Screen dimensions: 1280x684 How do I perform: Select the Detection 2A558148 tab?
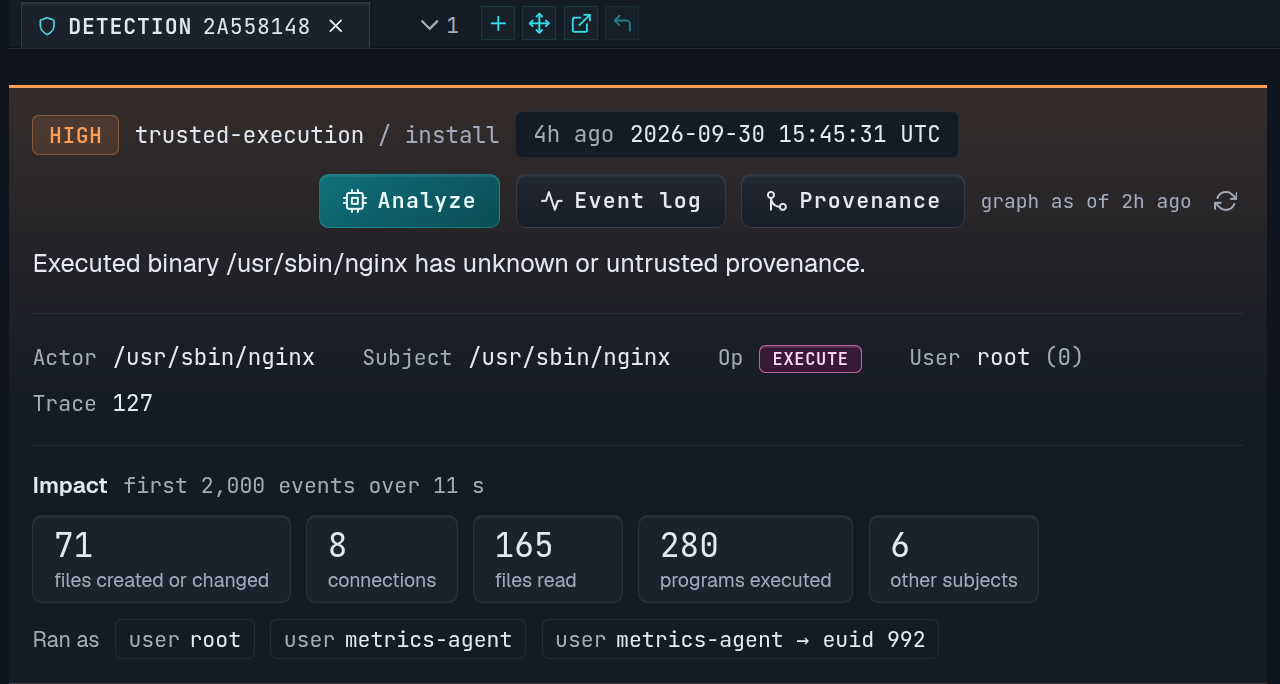pos(196,25)
